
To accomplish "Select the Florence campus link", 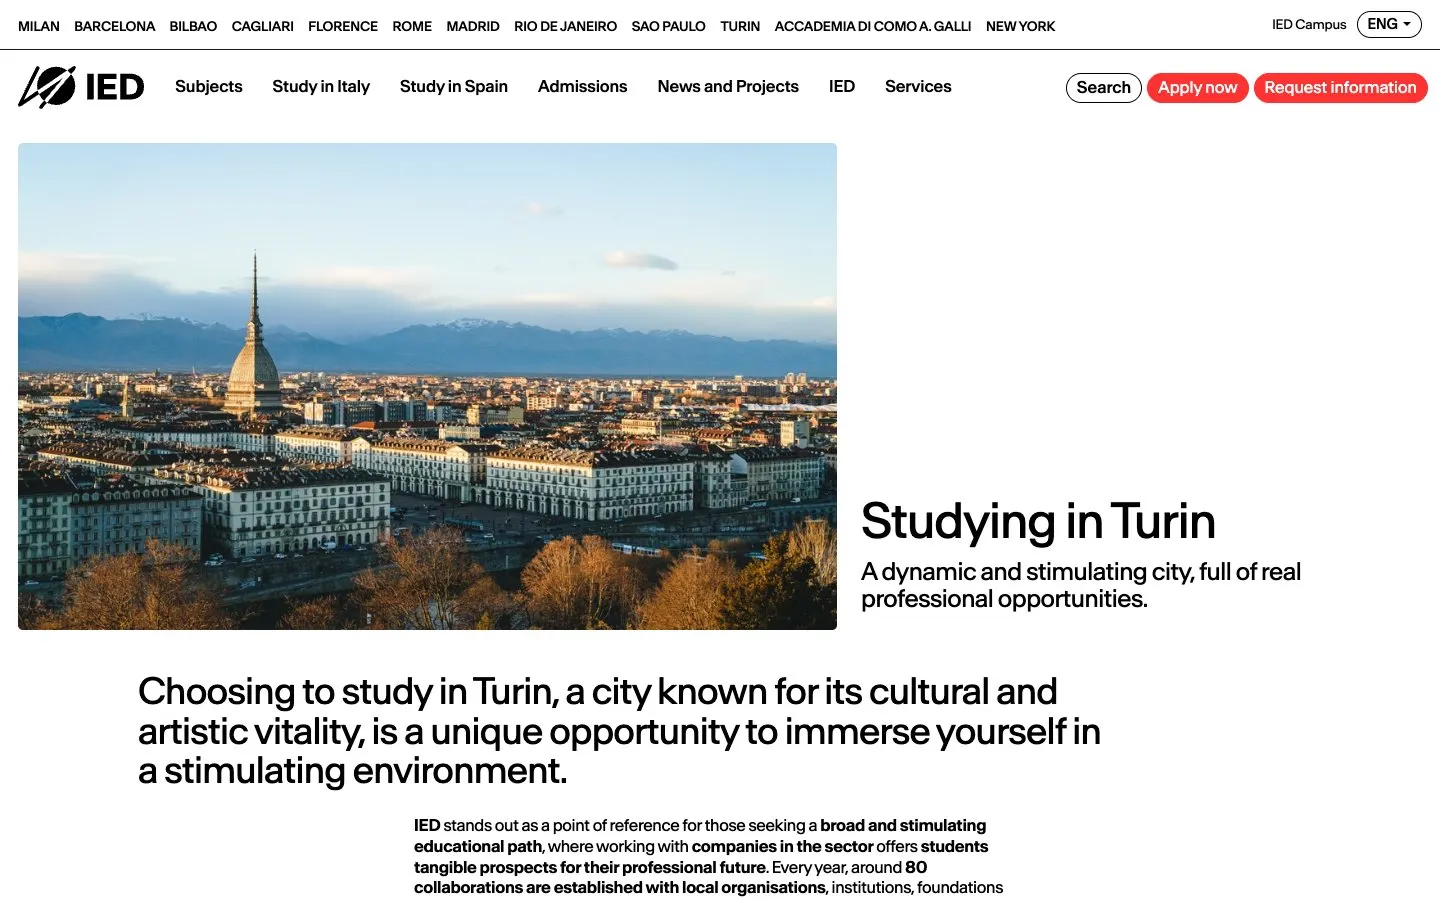I will pyautogui.click(x=343, y=26).
